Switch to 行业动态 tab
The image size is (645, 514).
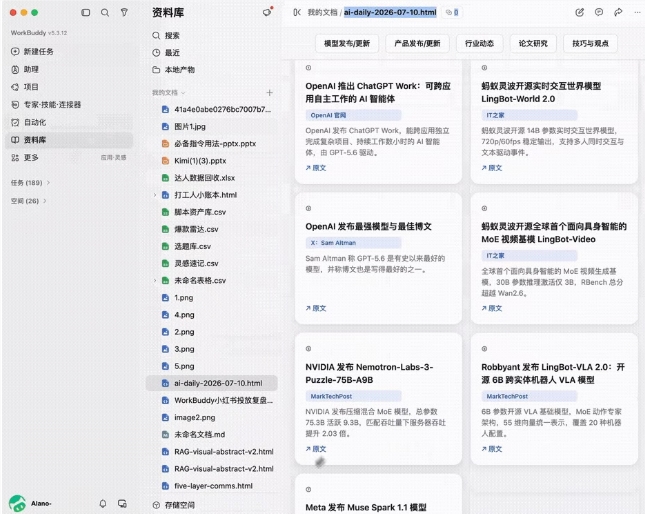479,43
